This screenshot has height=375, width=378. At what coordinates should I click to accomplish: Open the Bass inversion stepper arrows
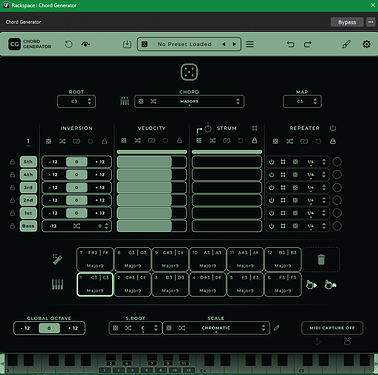106,226
